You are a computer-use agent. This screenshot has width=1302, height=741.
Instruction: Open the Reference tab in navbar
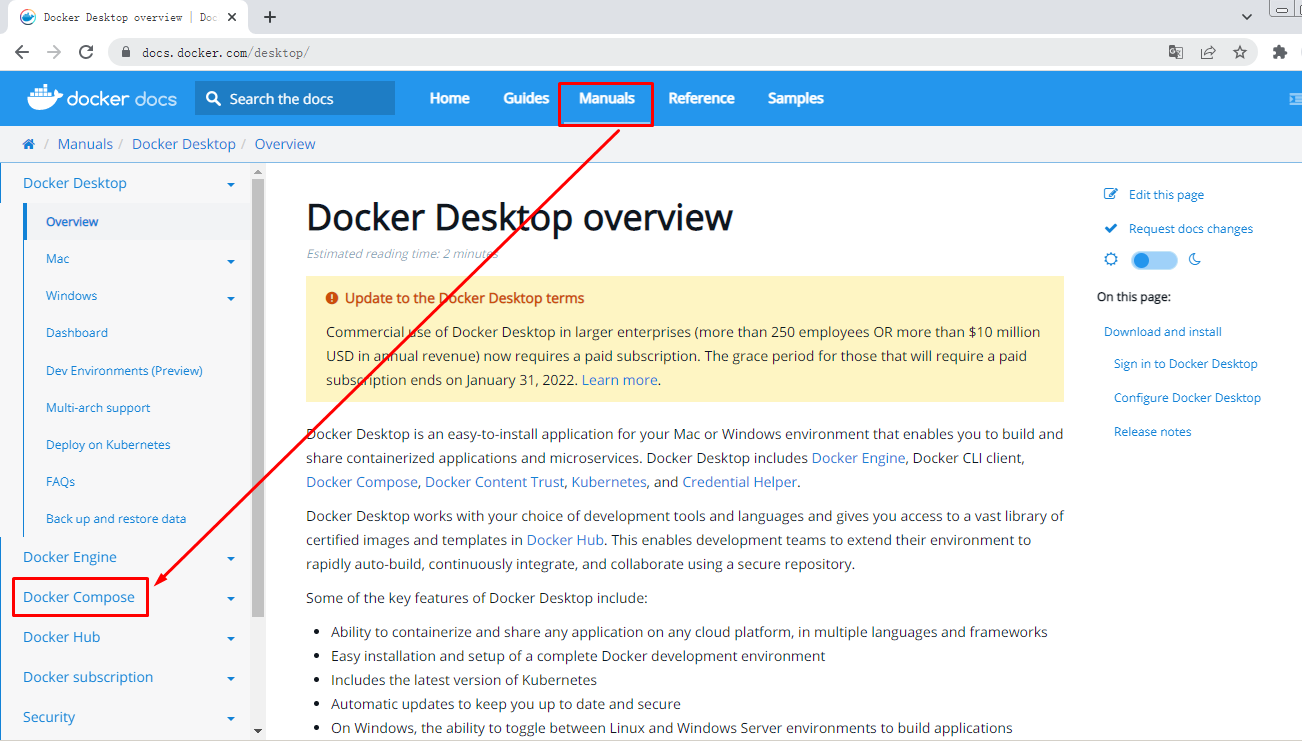[701, 98]
